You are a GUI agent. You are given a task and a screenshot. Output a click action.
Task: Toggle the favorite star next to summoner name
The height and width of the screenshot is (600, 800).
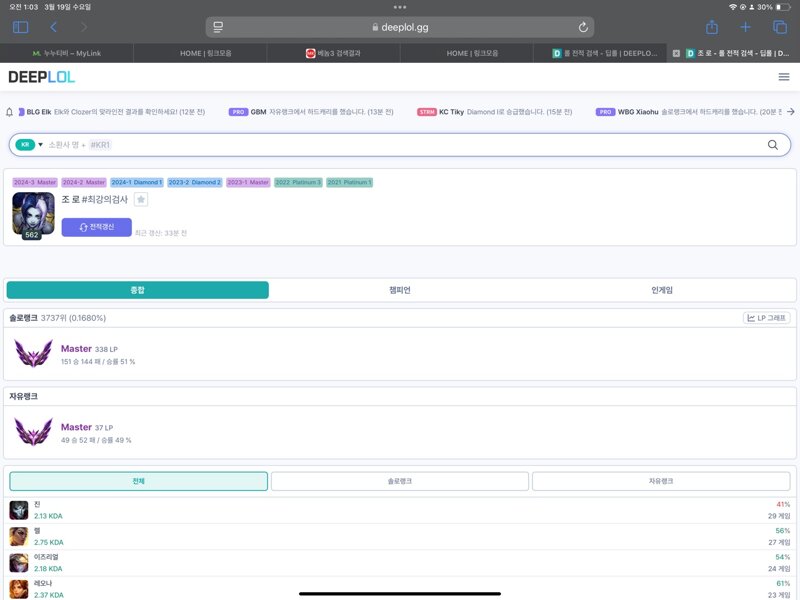(x=141, y=199)
